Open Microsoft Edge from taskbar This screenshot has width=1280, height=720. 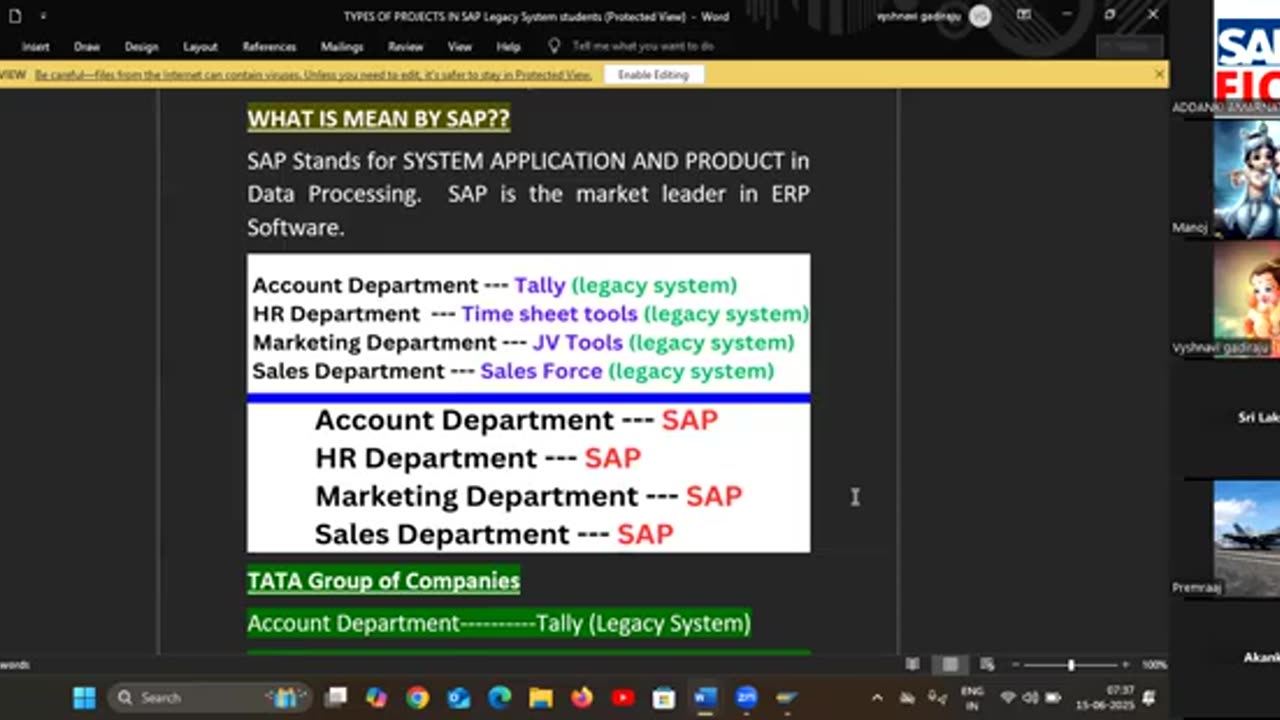pyautogui.click(x=499, y=698)
